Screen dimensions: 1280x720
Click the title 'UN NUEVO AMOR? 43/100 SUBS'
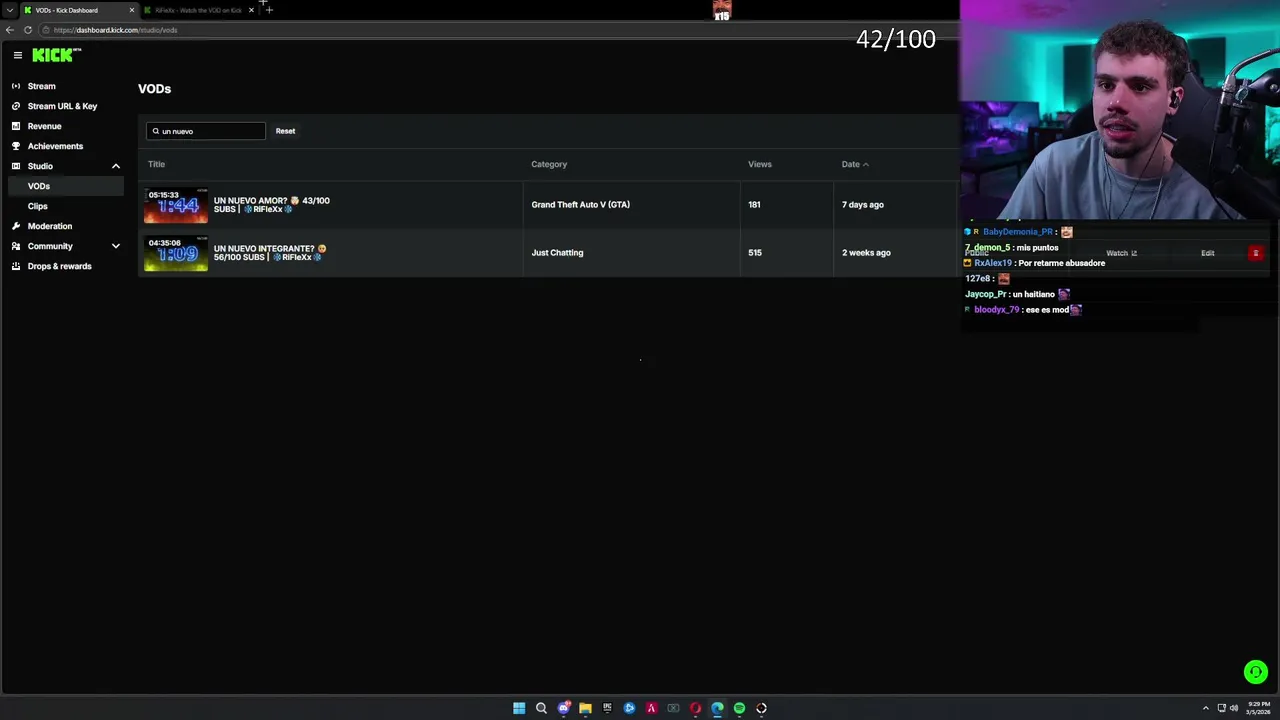coord(271,205)
